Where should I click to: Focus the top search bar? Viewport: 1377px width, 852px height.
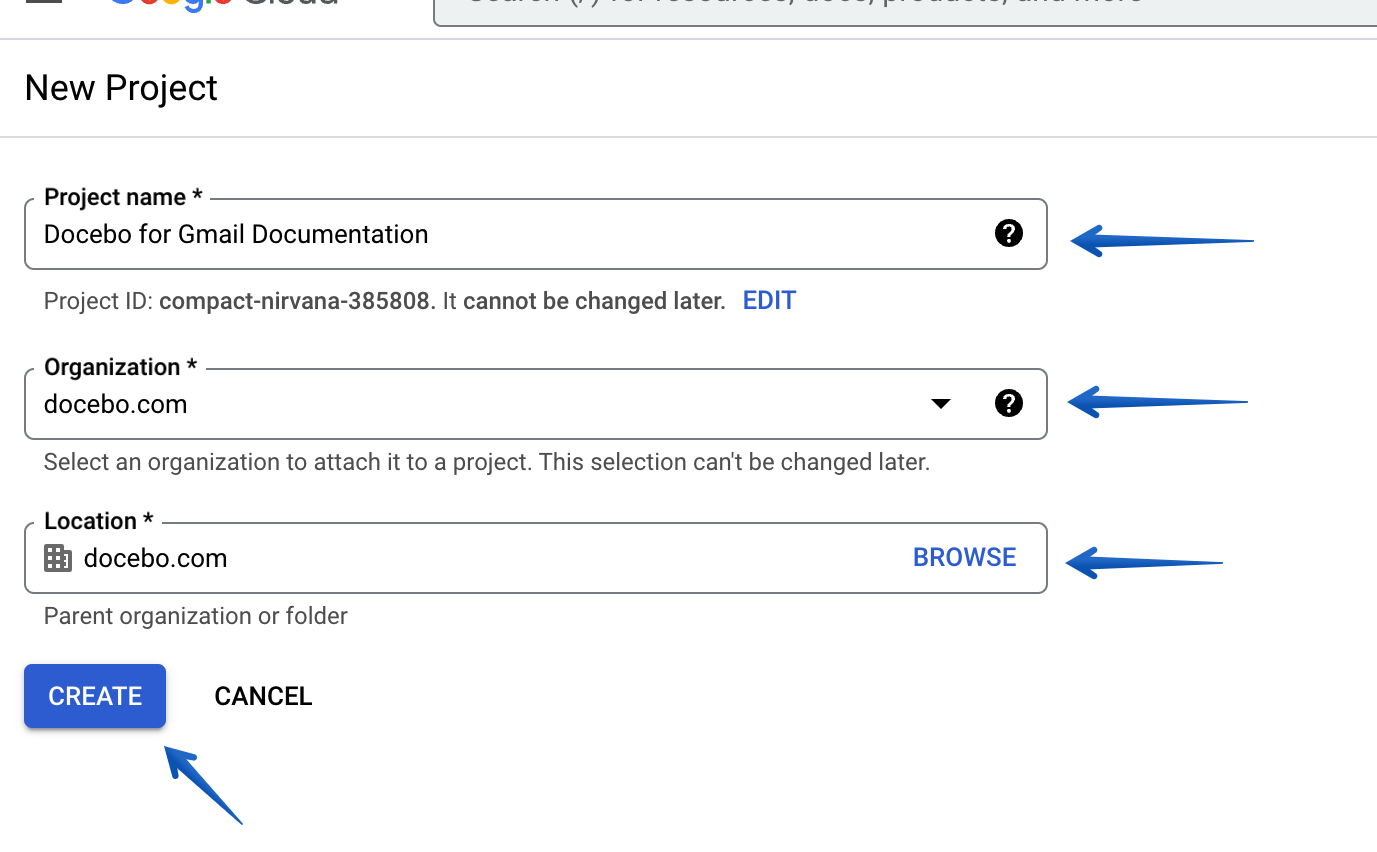click(905, 8)
